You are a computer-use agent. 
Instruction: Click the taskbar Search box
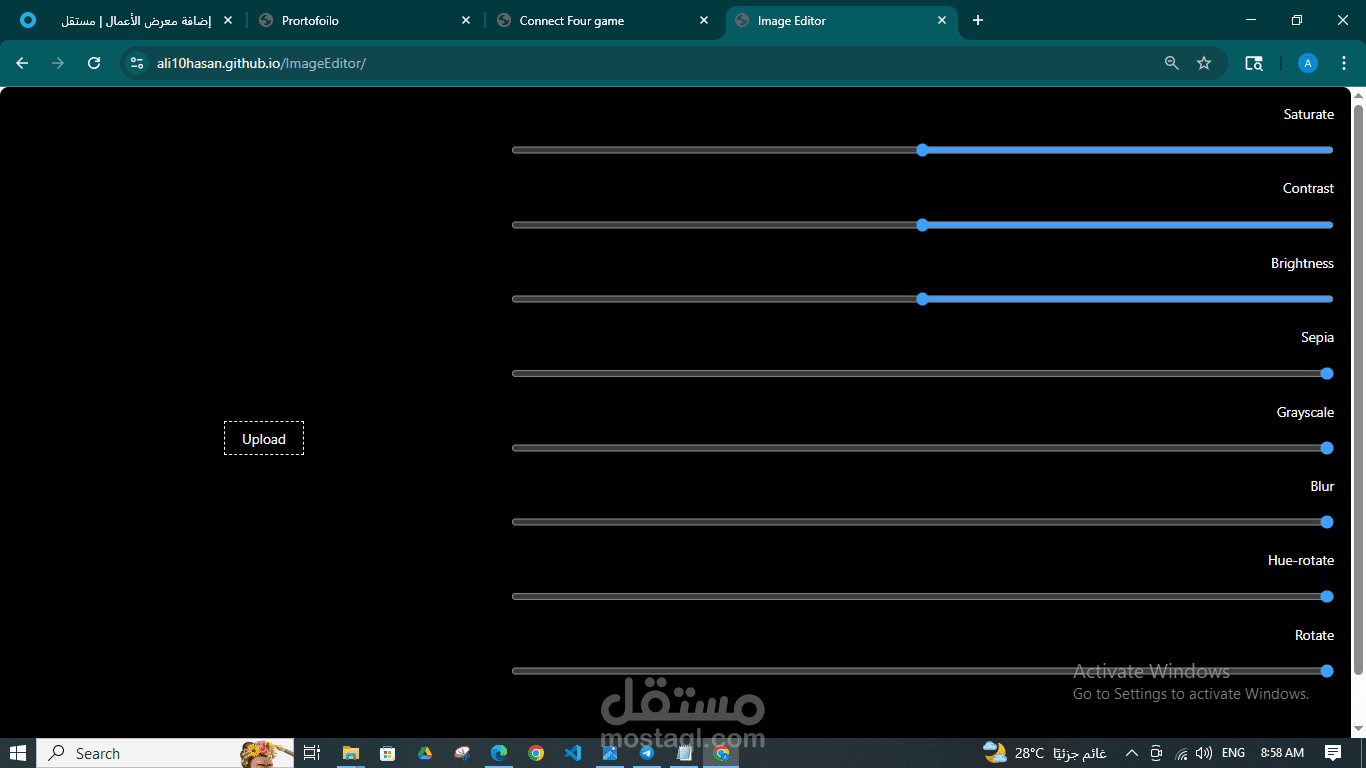point(165,753)
